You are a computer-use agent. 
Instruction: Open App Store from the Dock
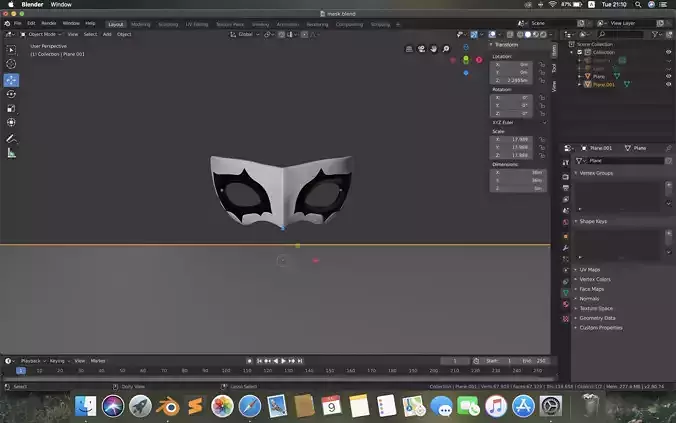523,406
